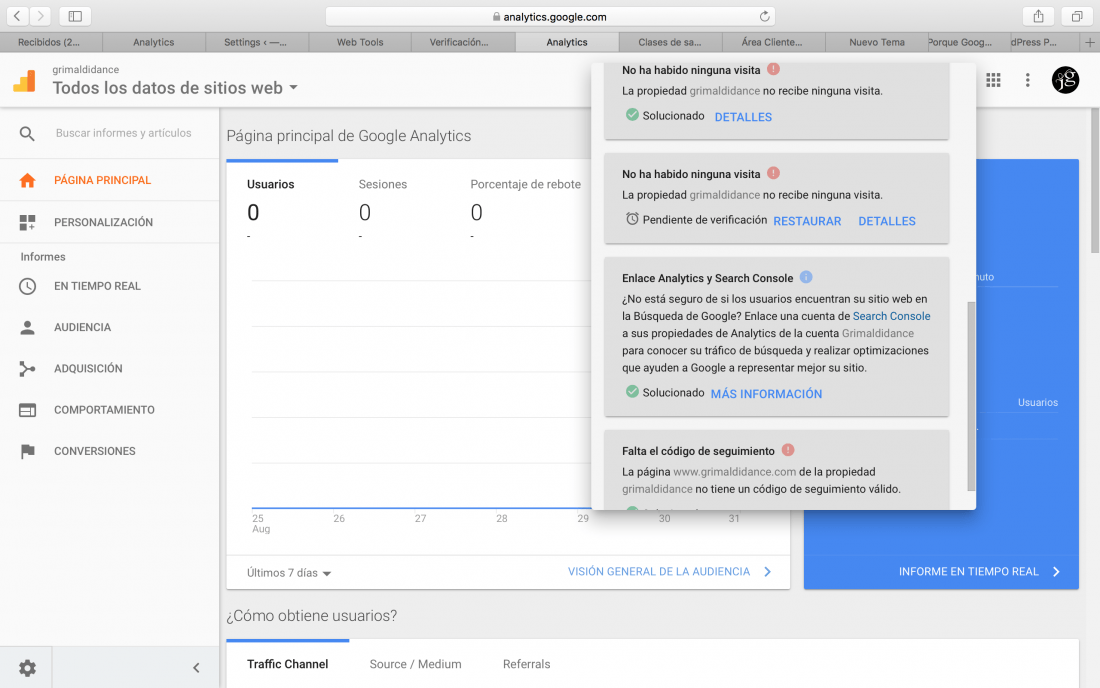Open Visión General de la Audiencia link
This screenshot has width=1100, height=688.
pyautogui.click(x=659, y=572)
